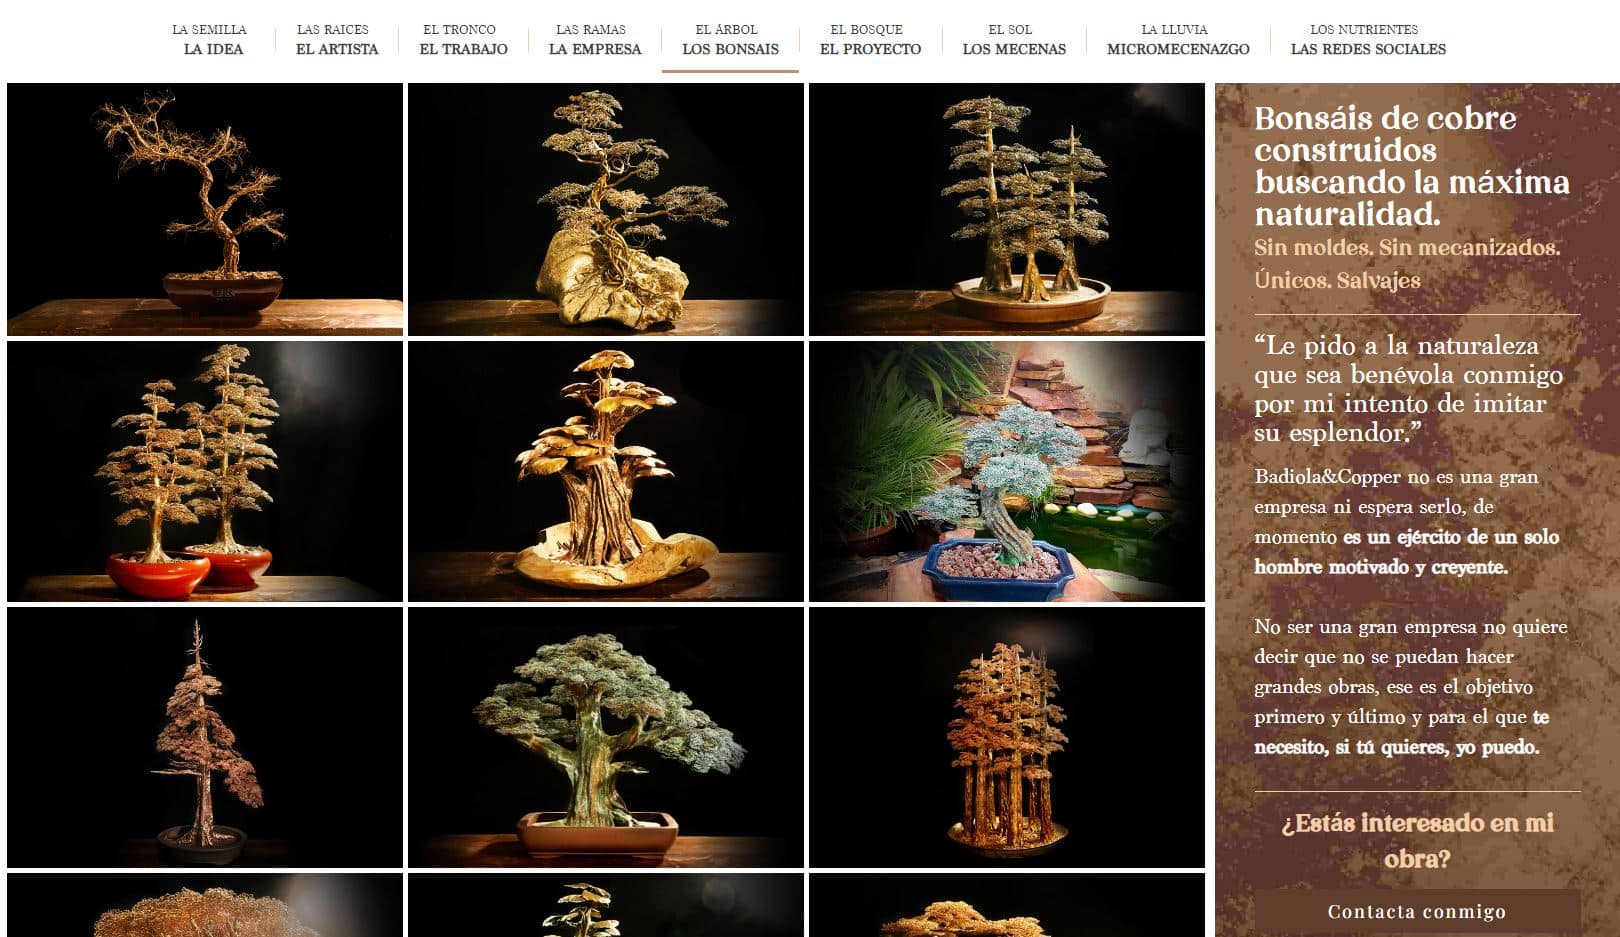Image resolution: width=1620 pixels, height=937 pixels.
Task: Open the mushroom-shaped copper tree image
Action: click(x=606, y=472)
